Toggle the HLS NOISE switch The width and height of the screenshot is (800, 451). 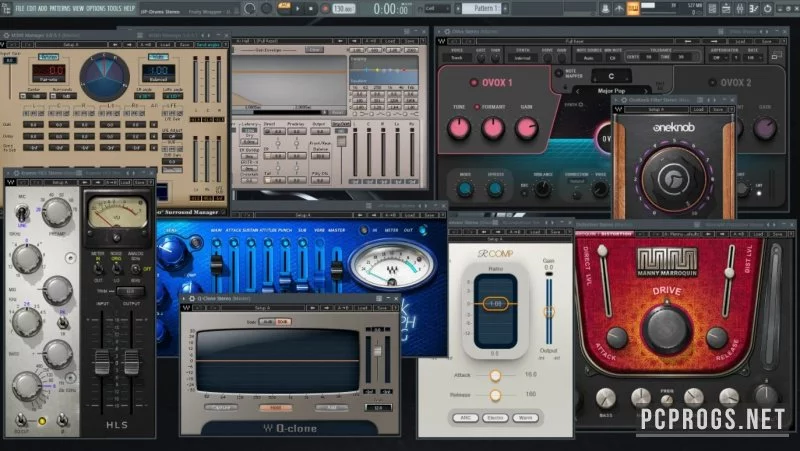click(117, 269)
